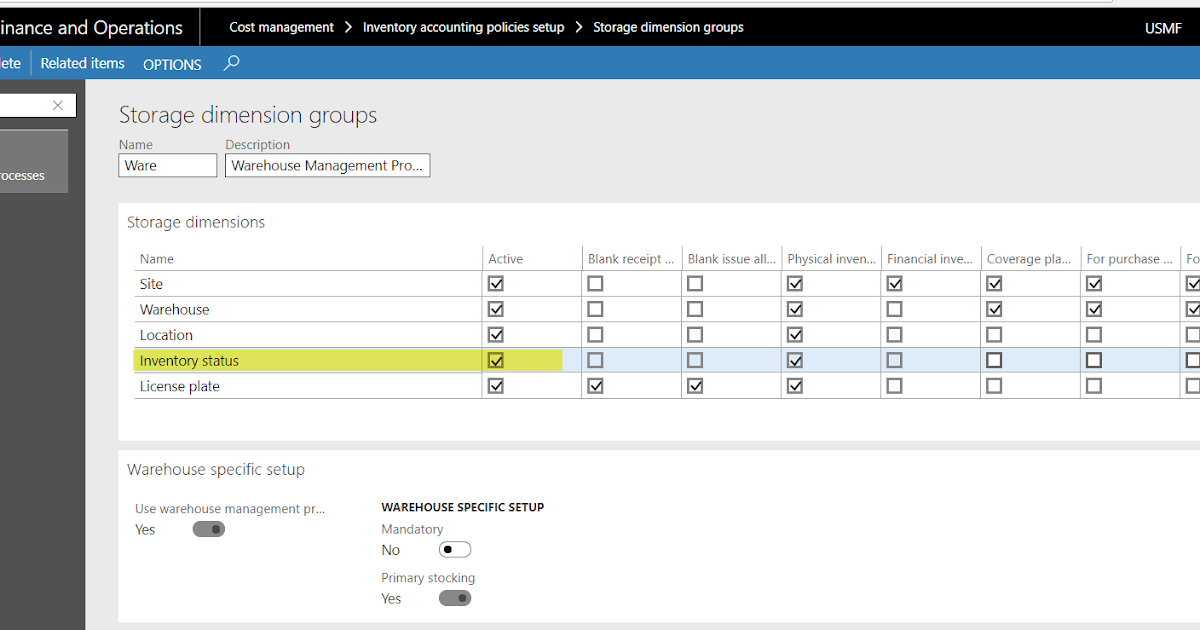Toggle Use warehouse management processes switch
The image size is (1200, 630).
(209, 529)
